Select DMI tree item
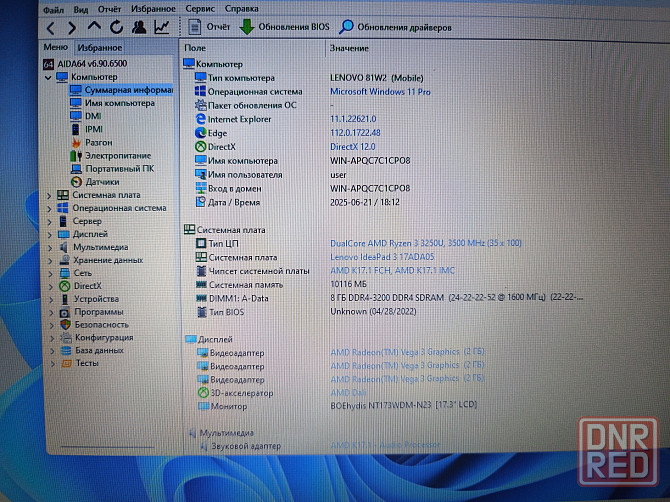The image size is (670, 502). (86, 116)
